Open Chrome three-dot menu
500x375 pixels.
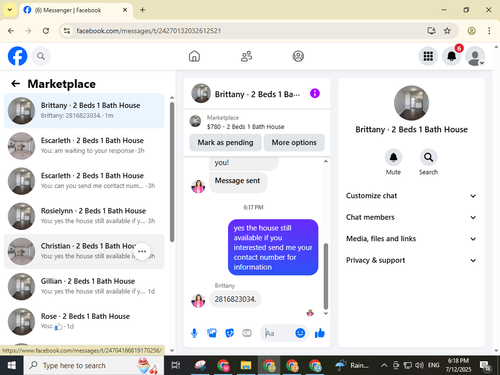tap(489, 31)
